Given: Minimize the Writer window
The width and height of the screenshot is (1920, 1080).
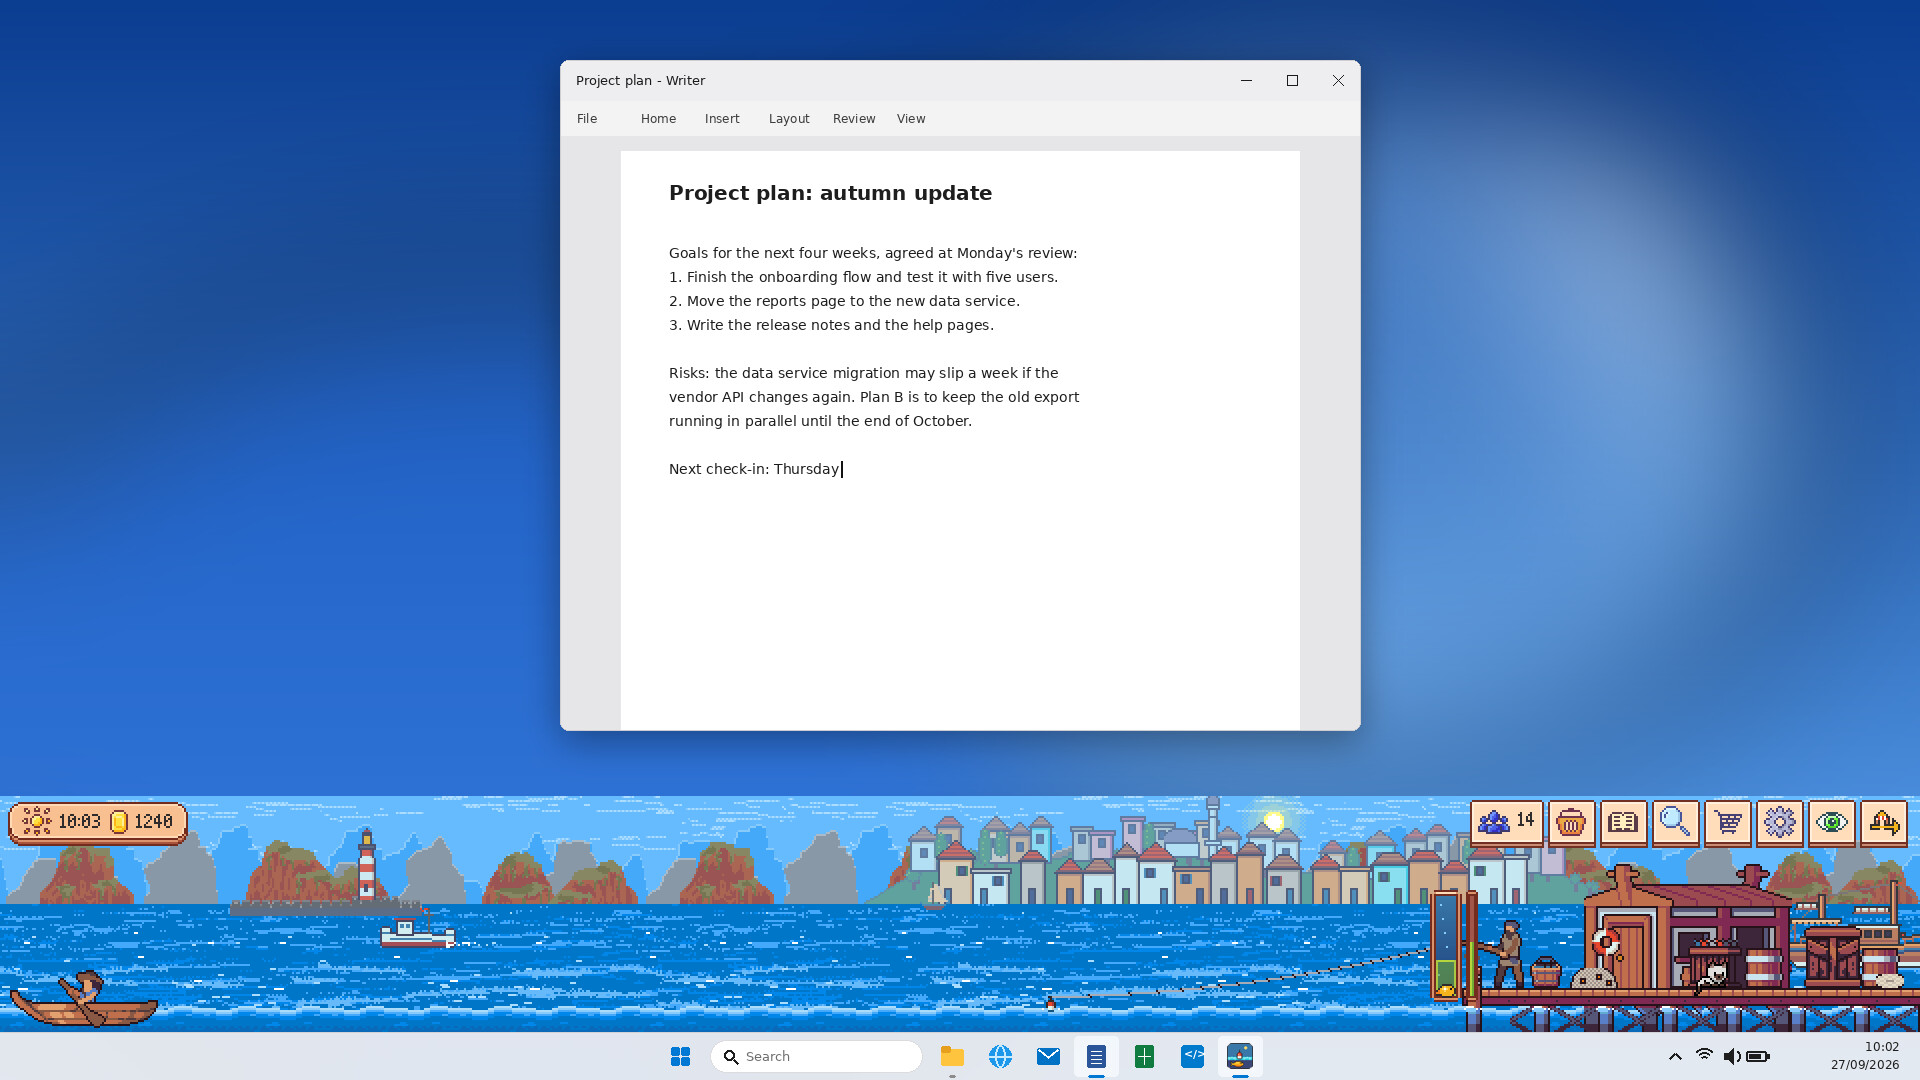Looking at the screenshot, I should coord(1246,80).
